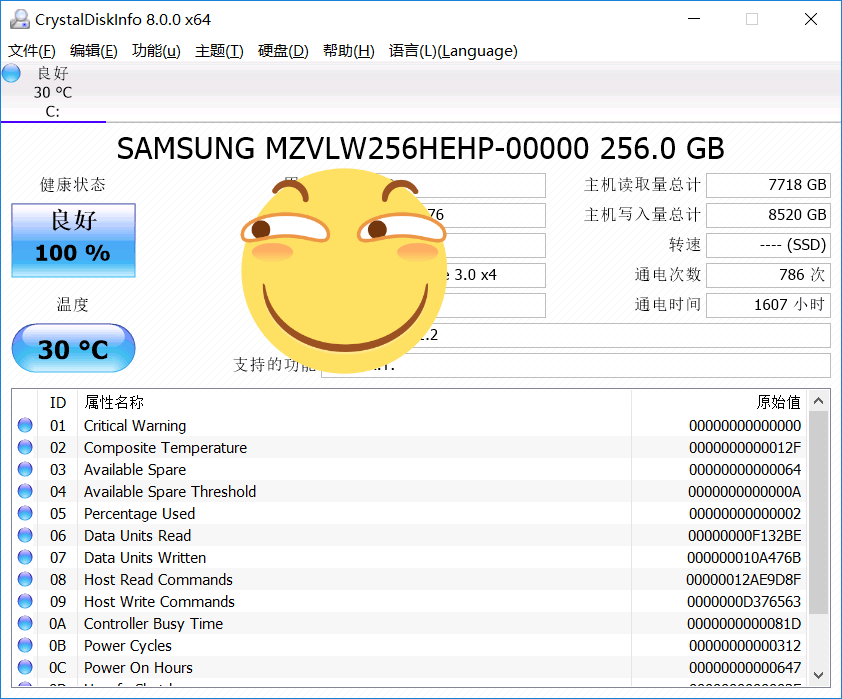
Task: Click the ID column header
Action: coord(57,402)
